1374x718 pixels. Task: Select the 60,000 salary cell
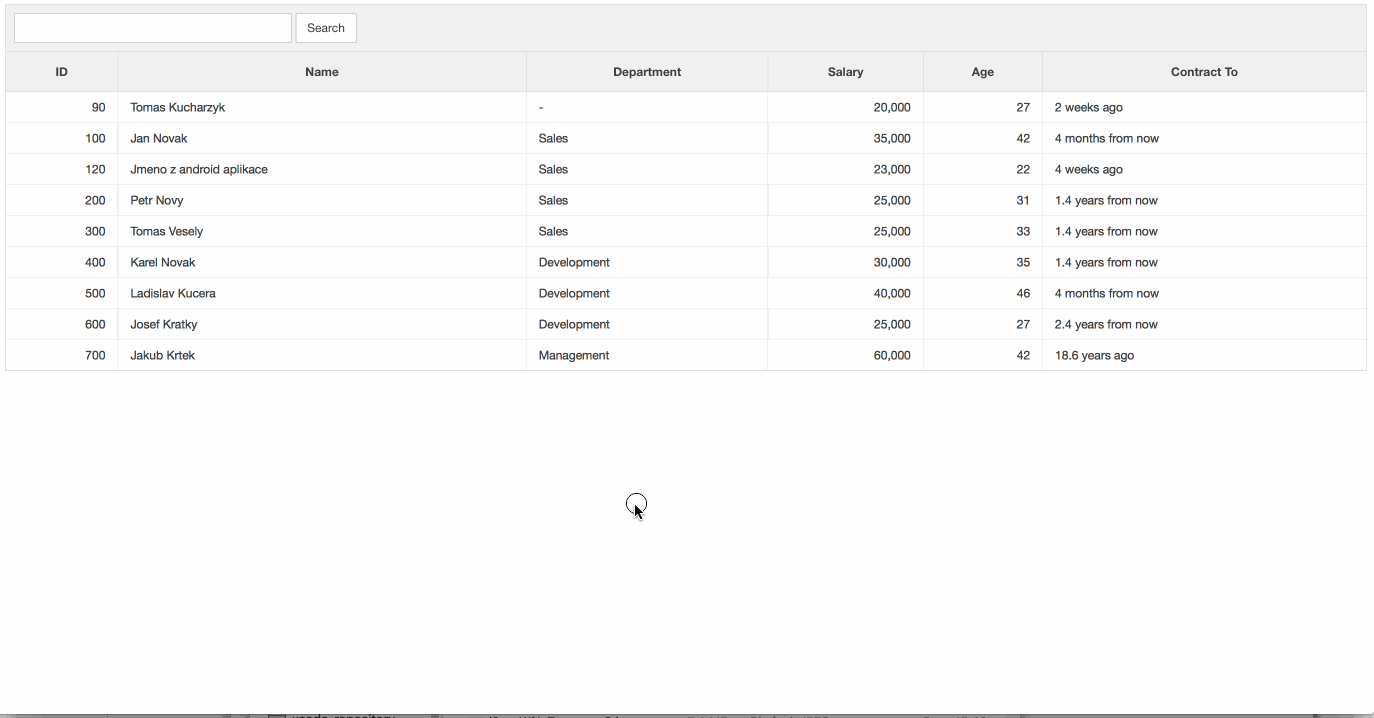tap(891, 355)
